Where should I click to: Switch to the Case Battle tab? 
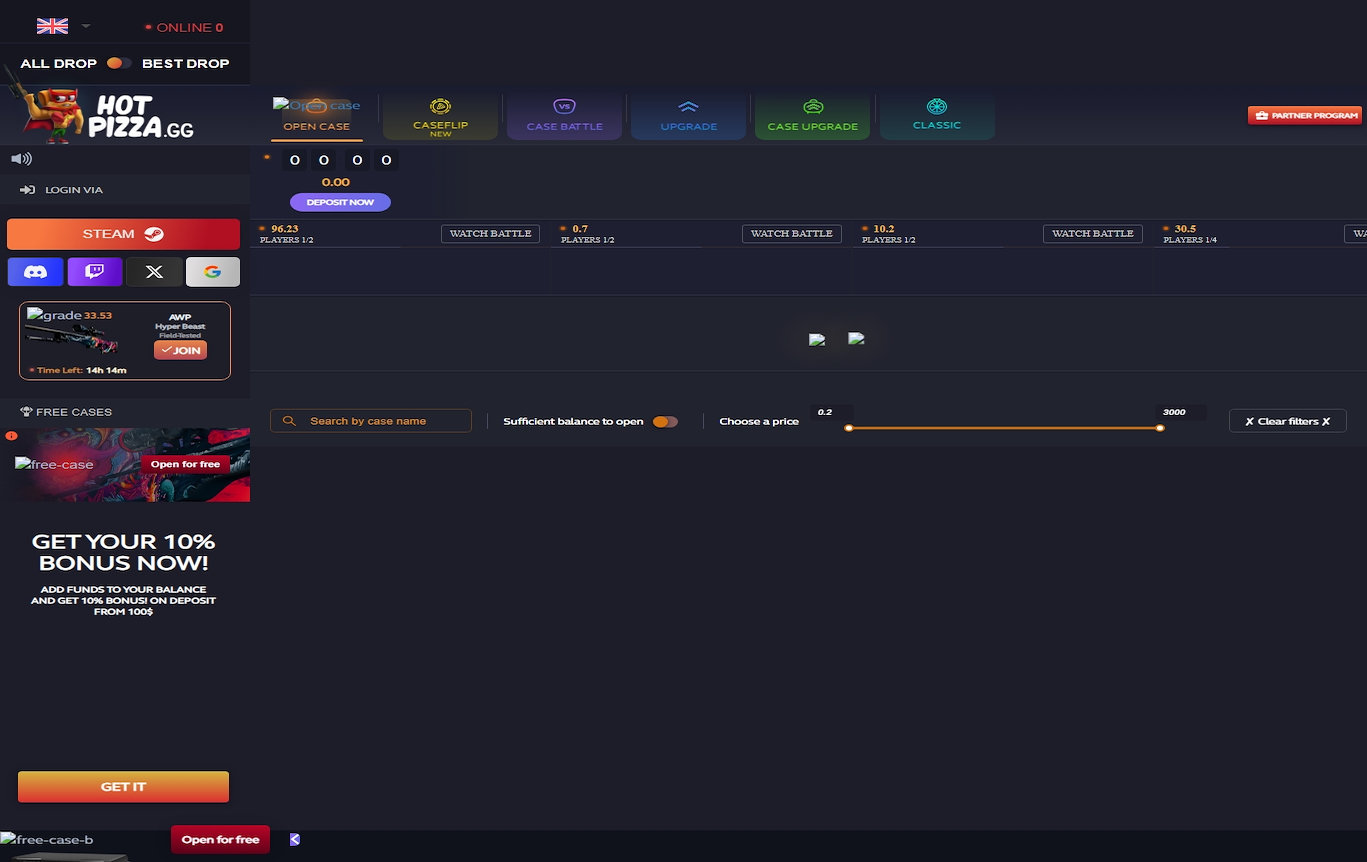[x=564, y=117]
